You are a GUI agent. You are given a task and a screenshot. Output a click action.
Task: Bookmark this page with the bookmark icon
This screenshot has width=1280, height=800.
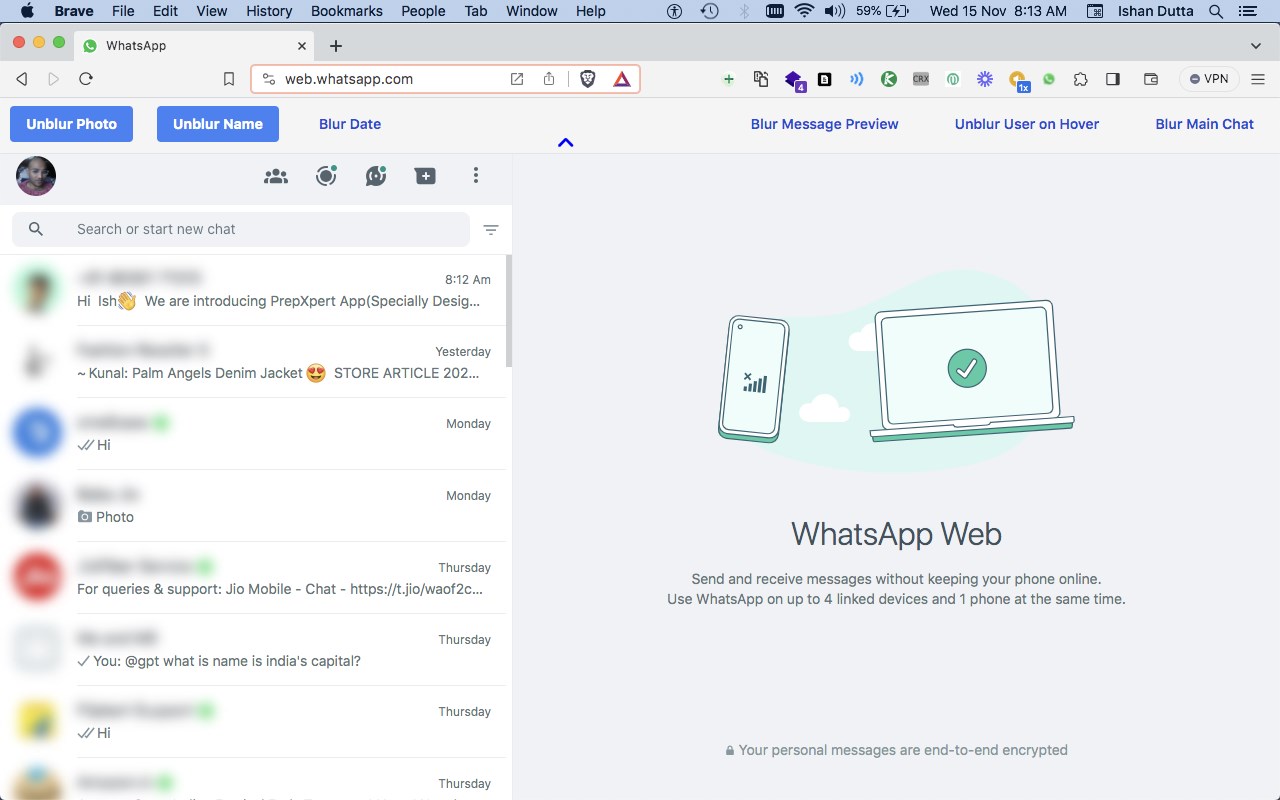point(229,79)
